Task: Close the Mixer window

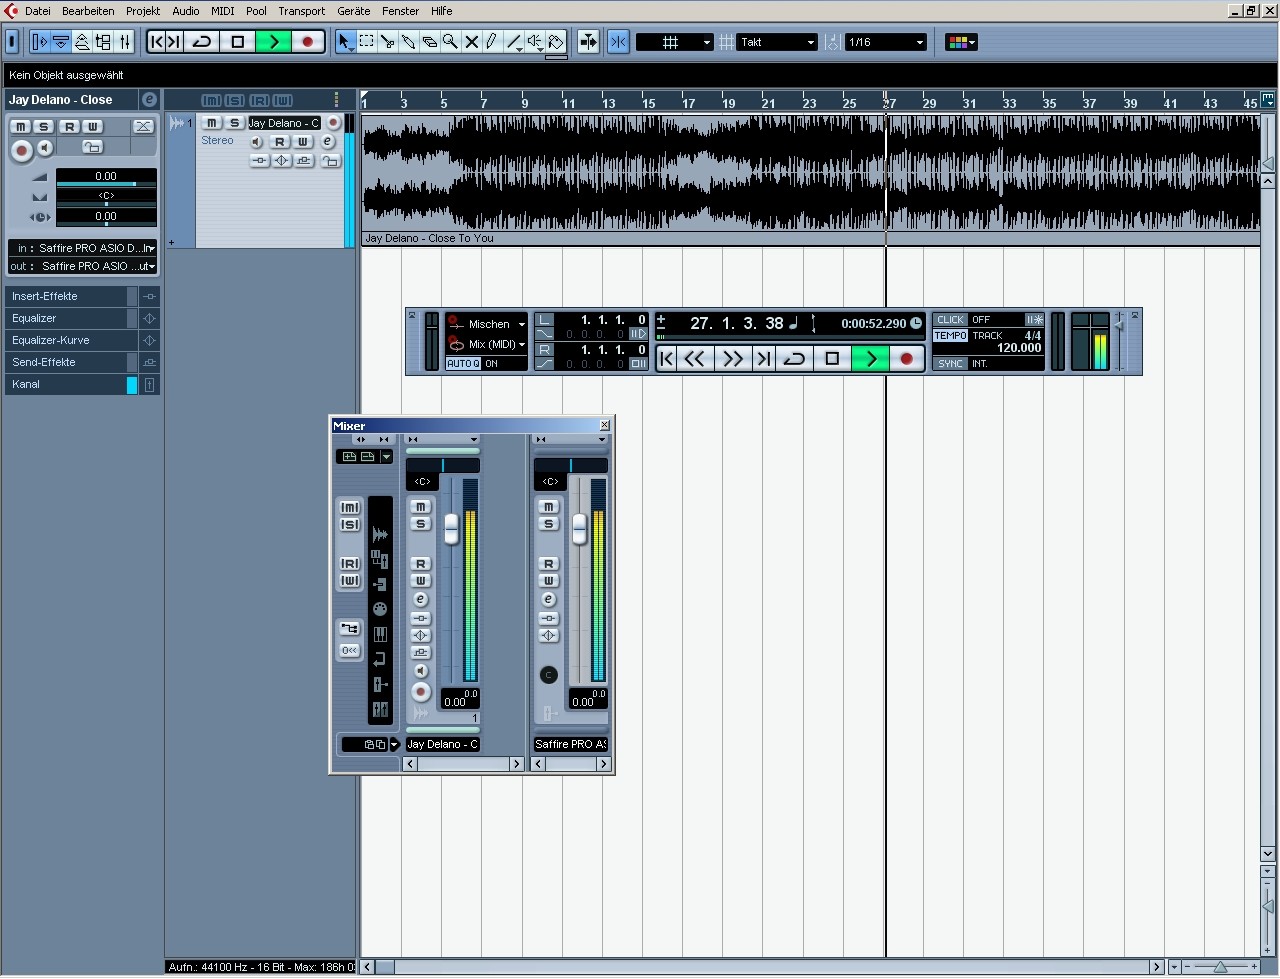Action: (x=604, y=425)
